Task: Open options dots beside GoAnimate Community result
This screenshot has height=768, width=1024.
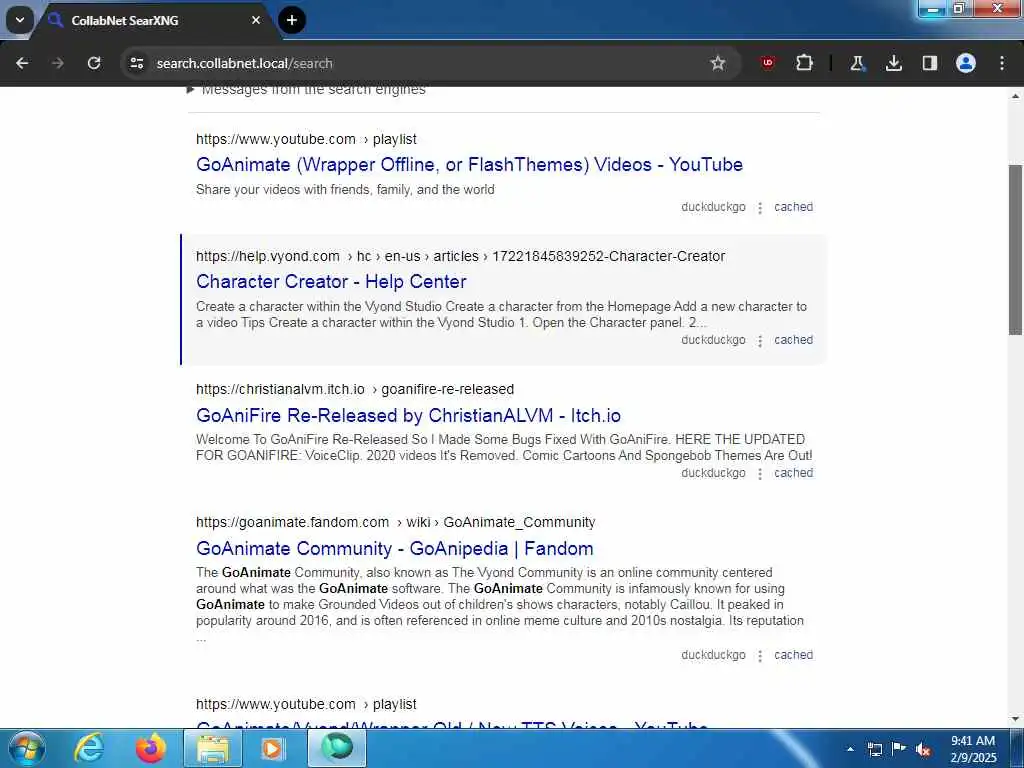Action: pyautogui.click(x=760, y=656)
